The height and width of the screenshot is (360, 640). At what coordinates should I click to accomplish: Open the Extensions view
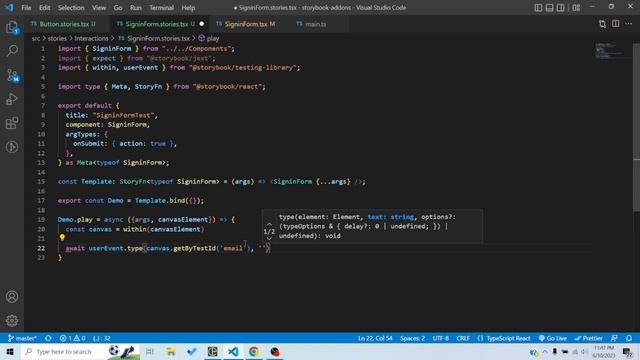pyautogui.click(x=12, y=123)
